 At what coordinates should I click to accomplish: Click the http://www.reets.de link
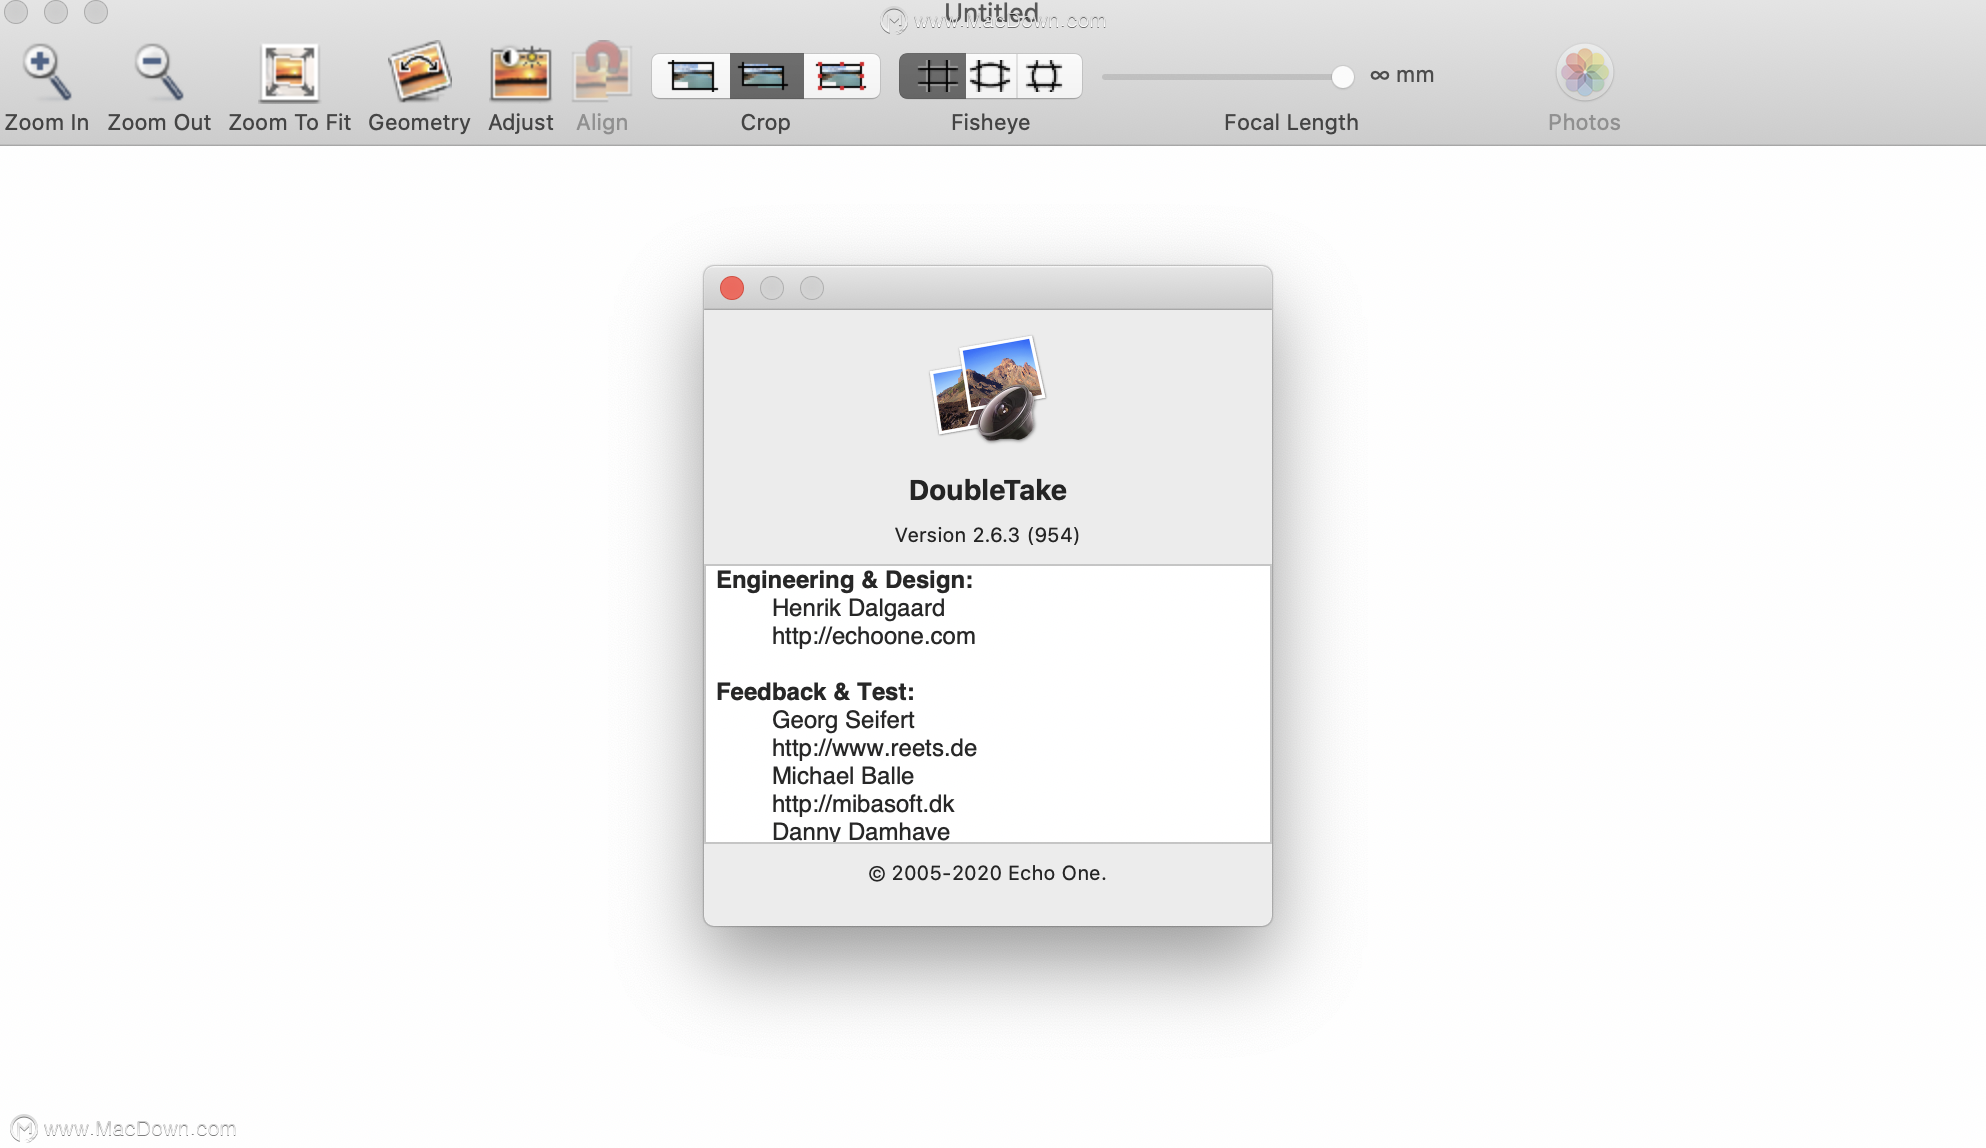click(874, 748)
